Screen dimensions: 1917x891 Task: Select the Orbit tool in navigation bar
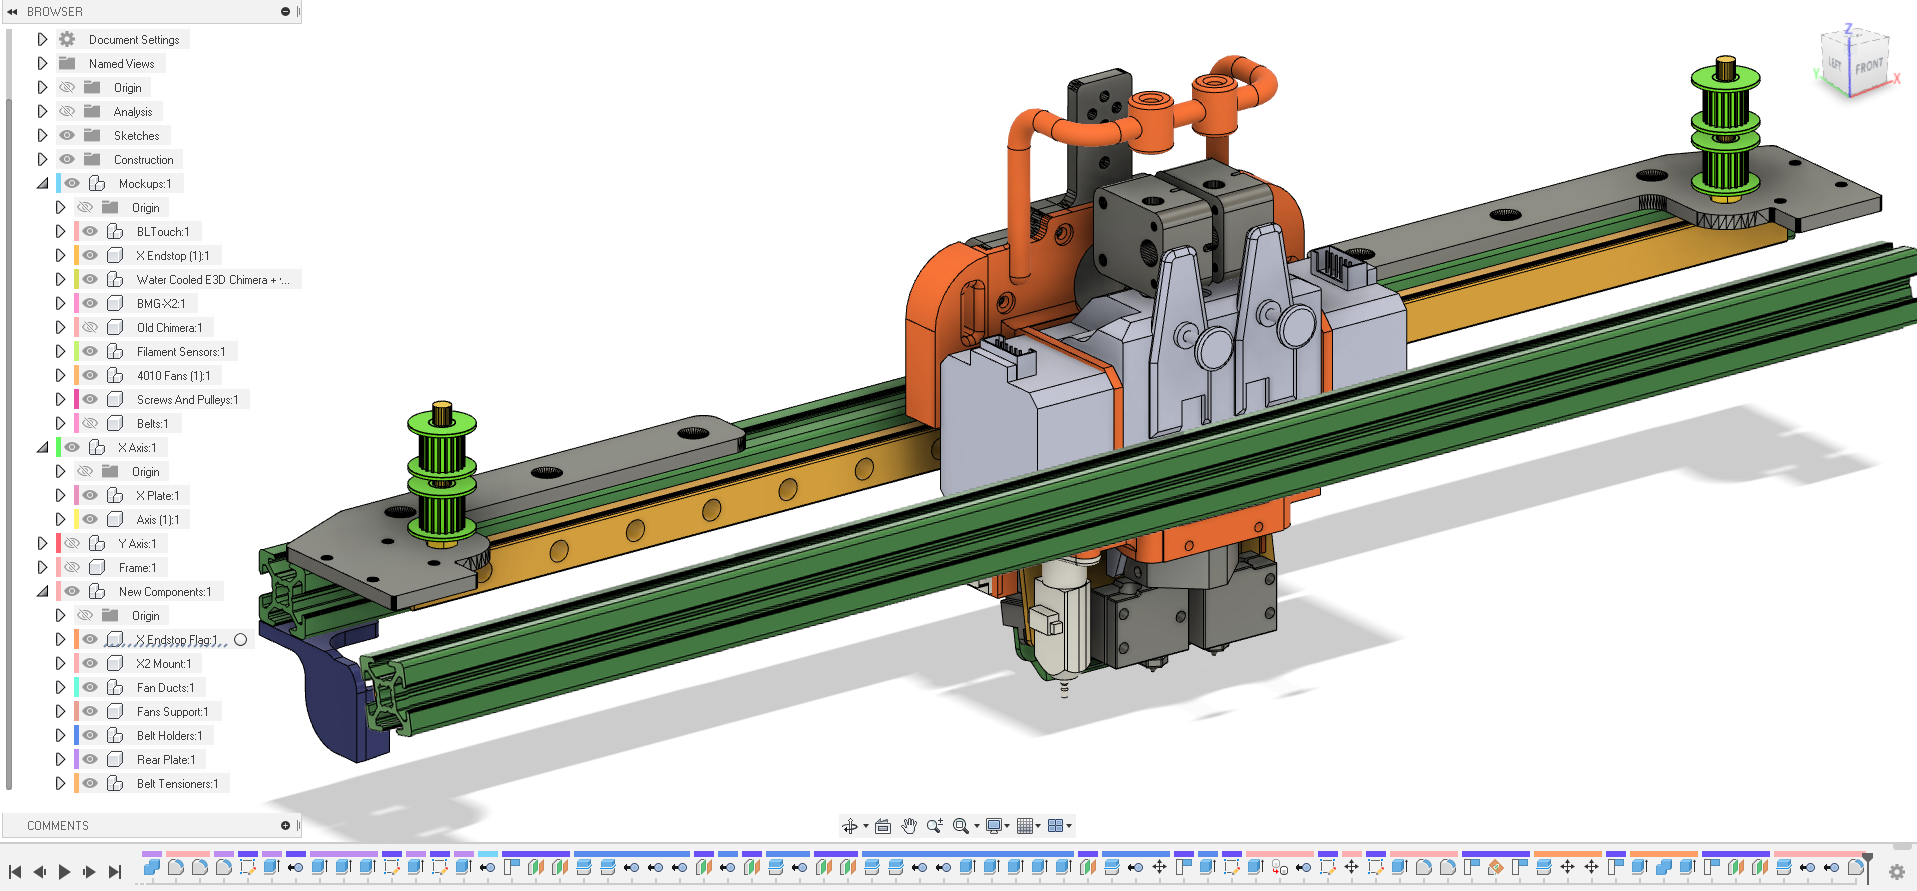coord(849,826)
